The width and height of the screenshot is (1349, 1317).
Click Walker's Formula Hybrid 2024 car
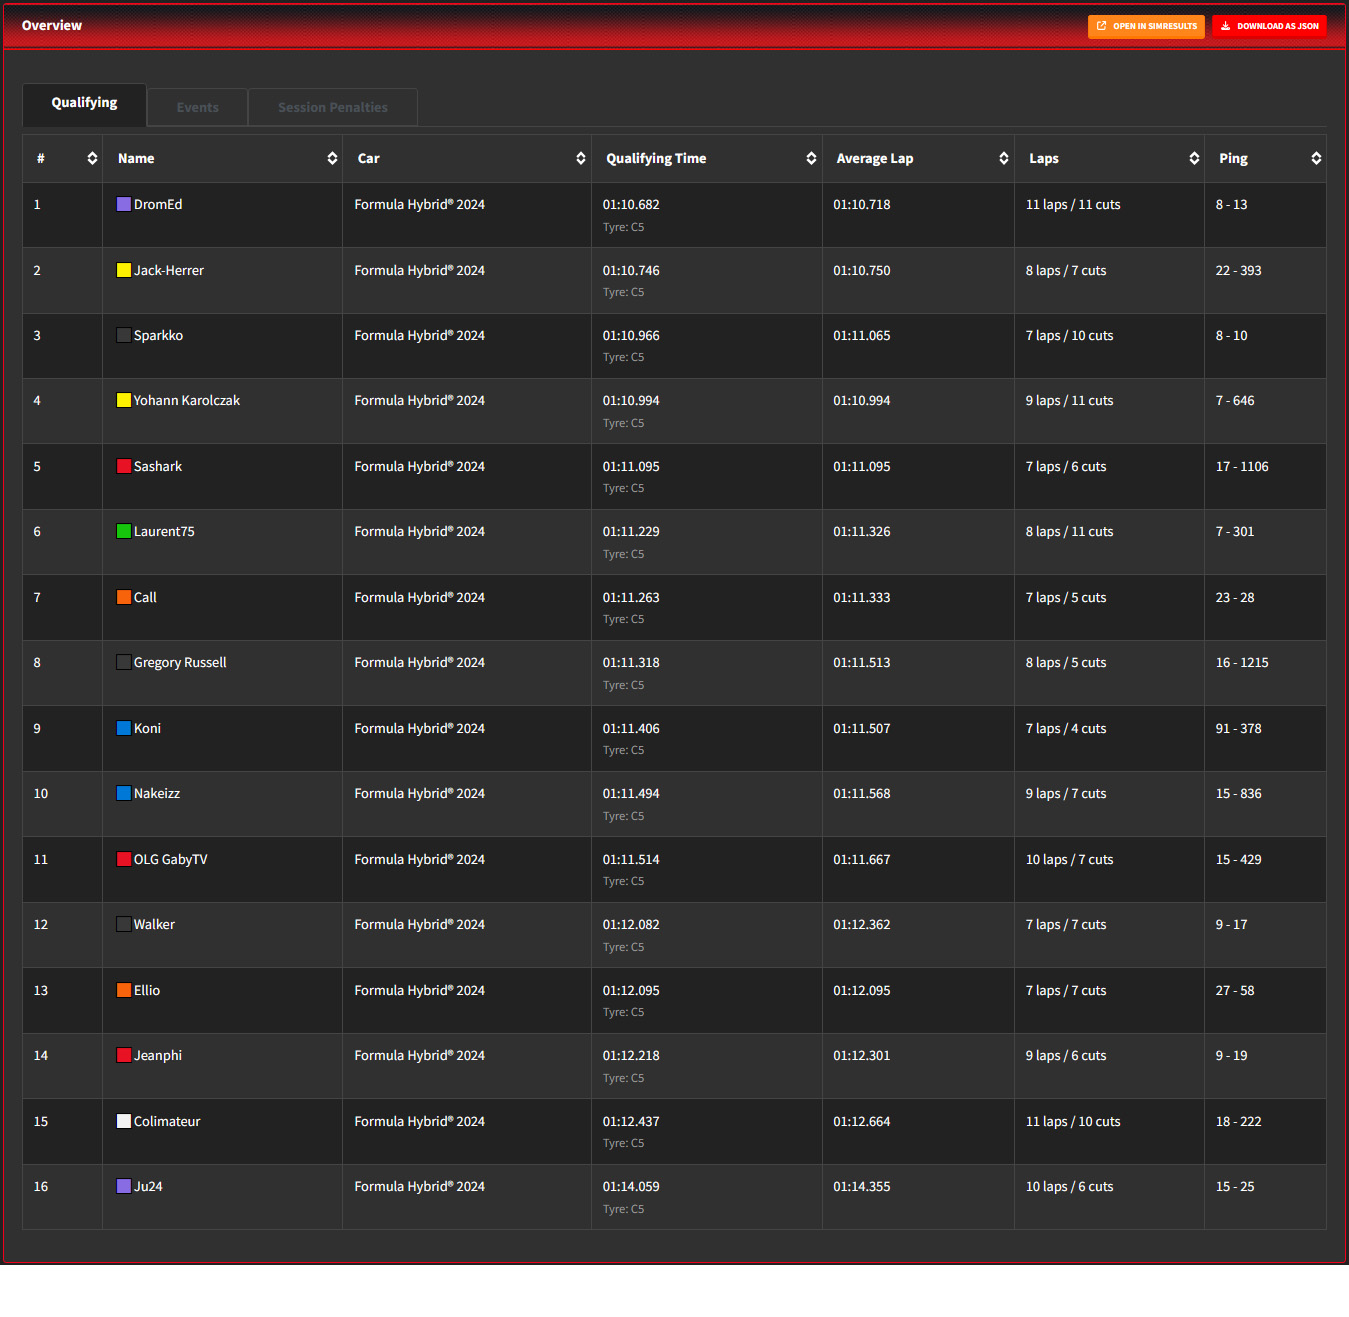(x=419, y=924)
